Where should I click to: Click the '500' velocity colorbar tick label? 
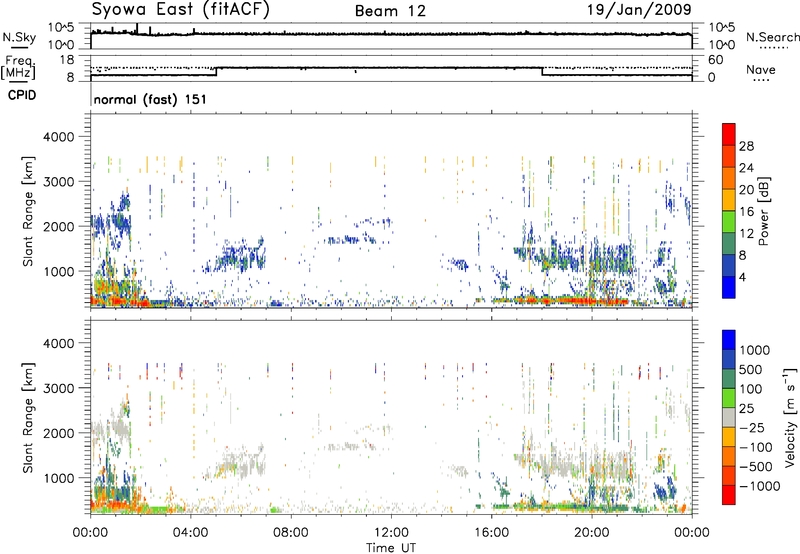click(x=751, y=369)
